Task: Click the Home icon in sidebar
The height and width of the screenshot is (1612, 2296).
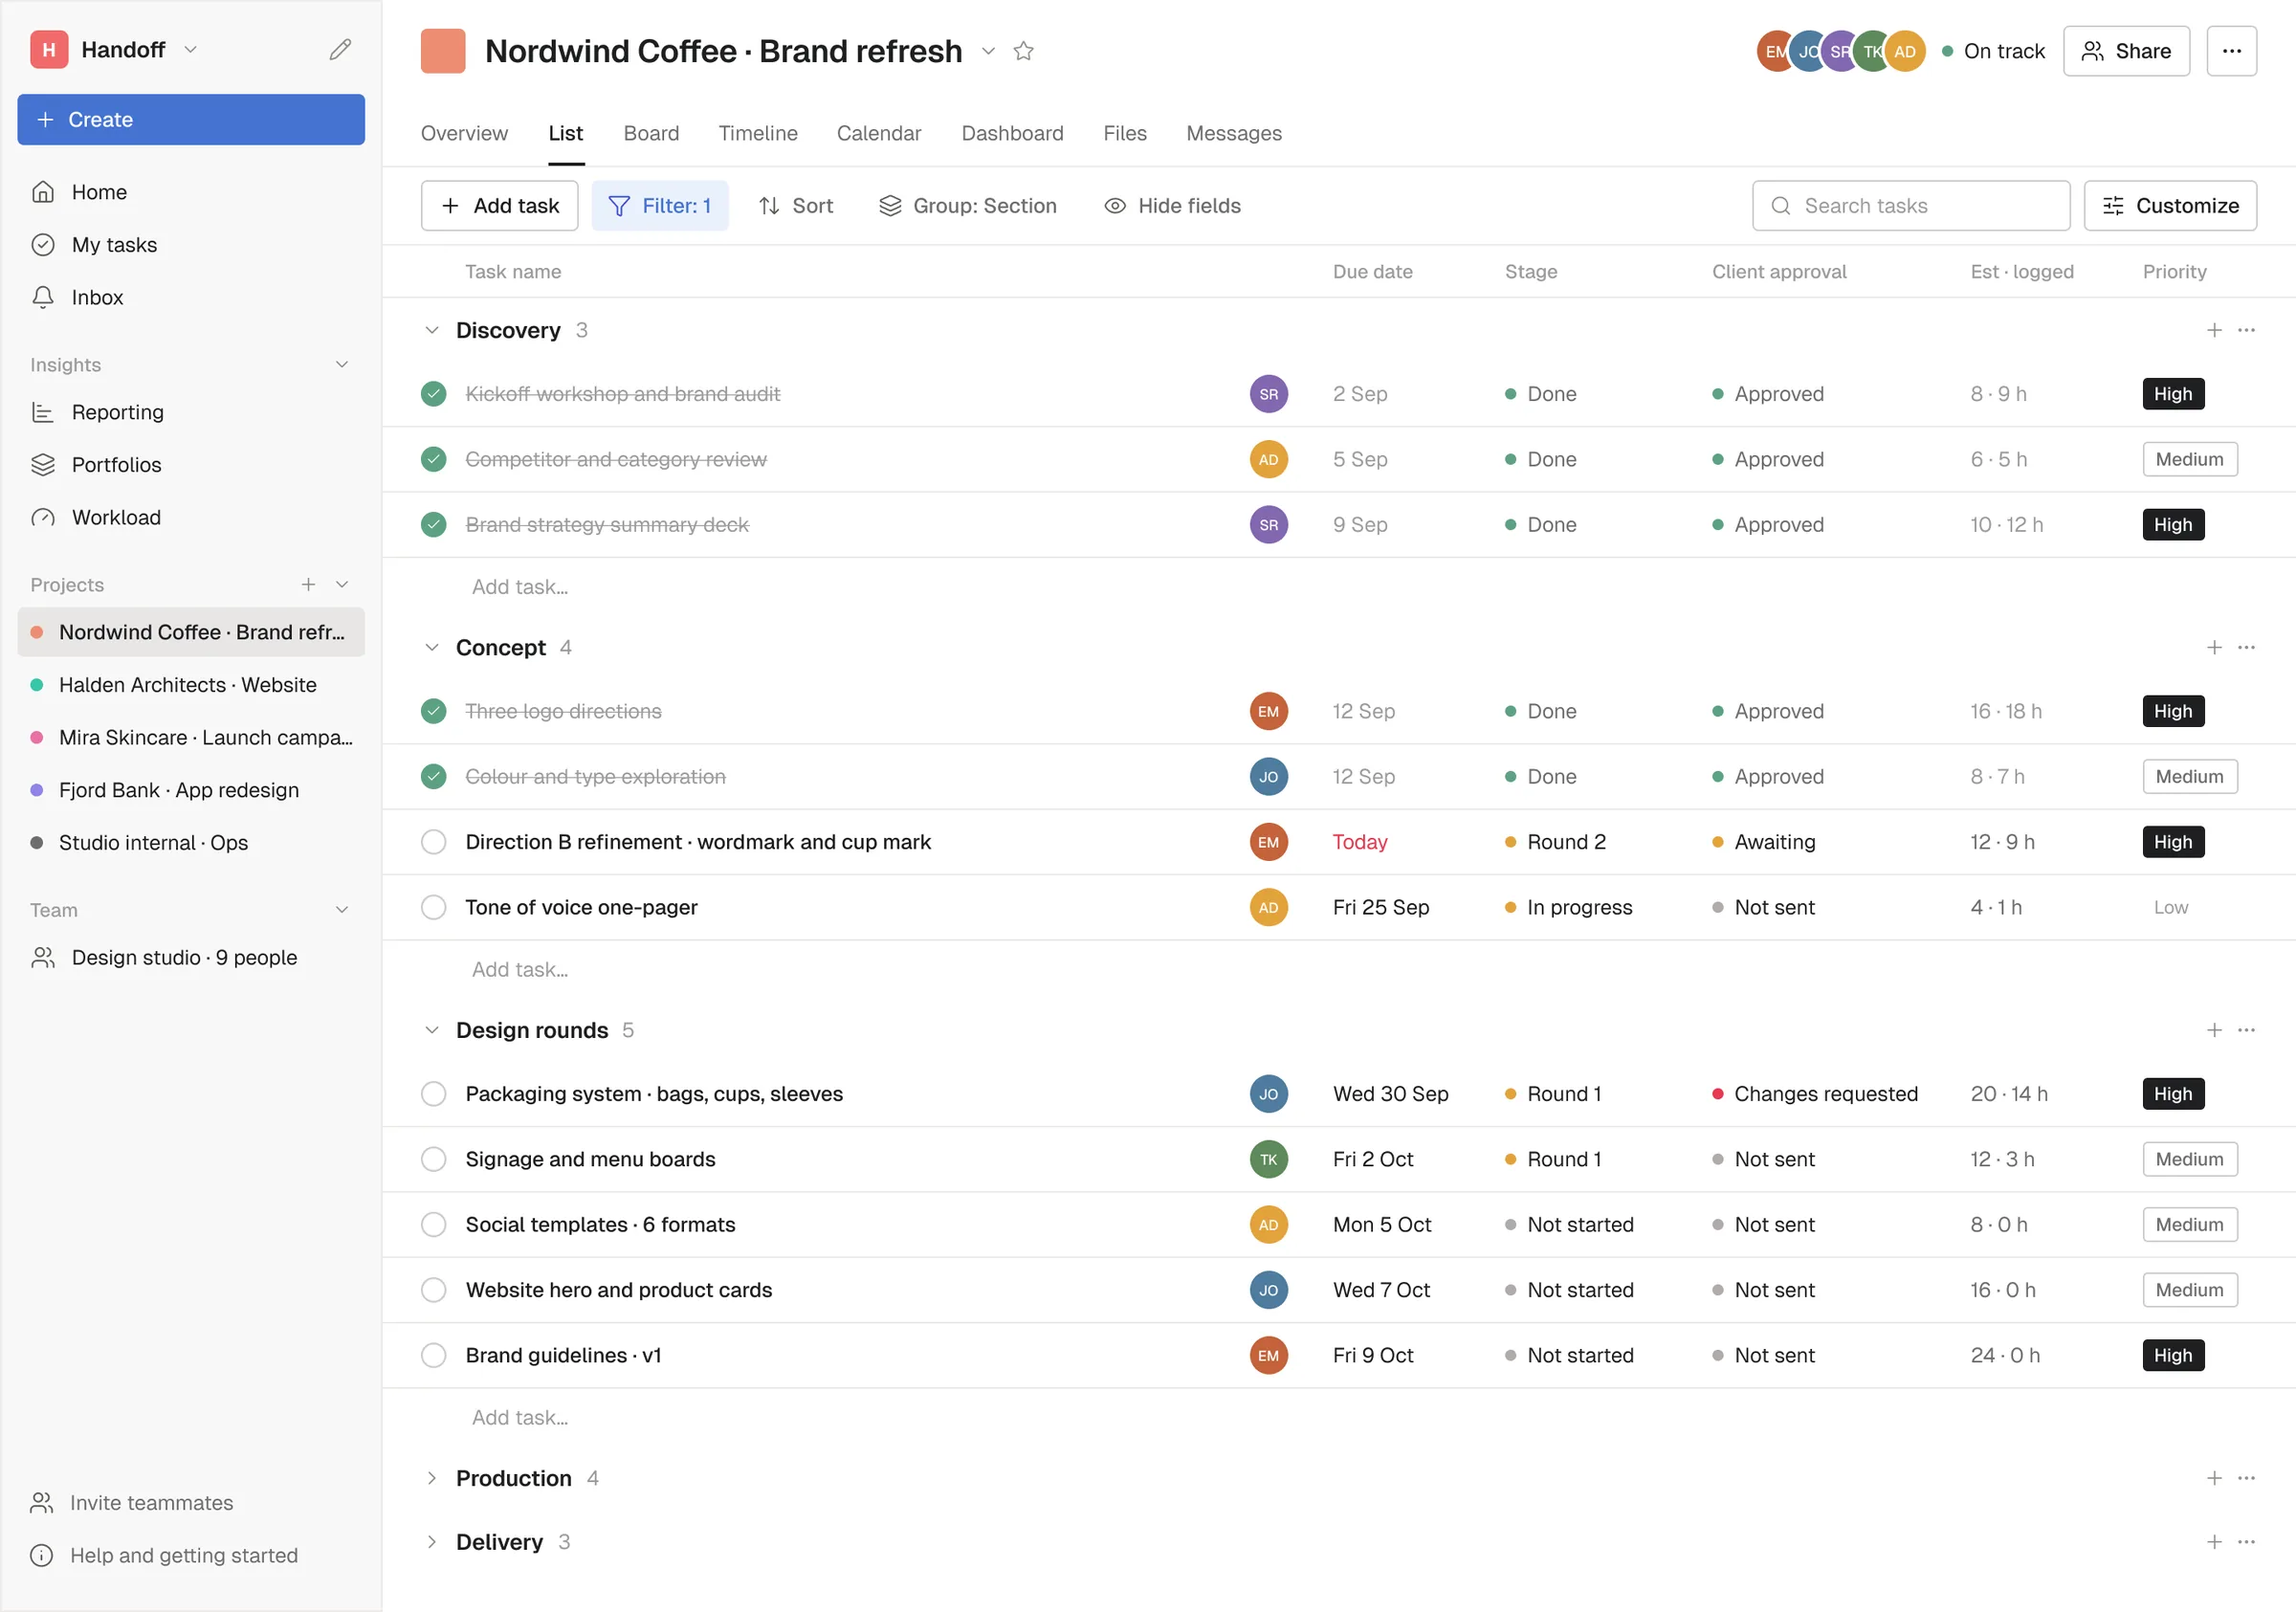Action: point(43,192)
